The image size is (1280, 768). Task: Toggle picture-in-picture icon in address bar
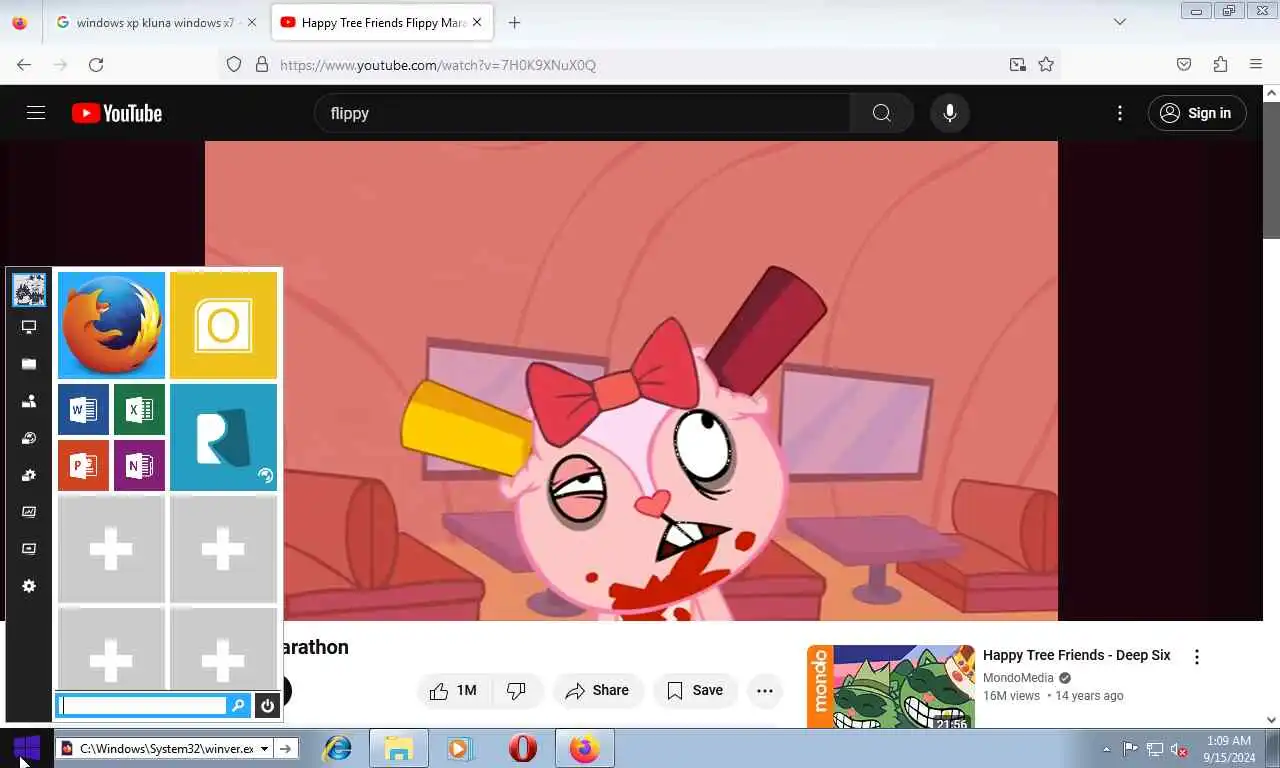pos(1017,64)
